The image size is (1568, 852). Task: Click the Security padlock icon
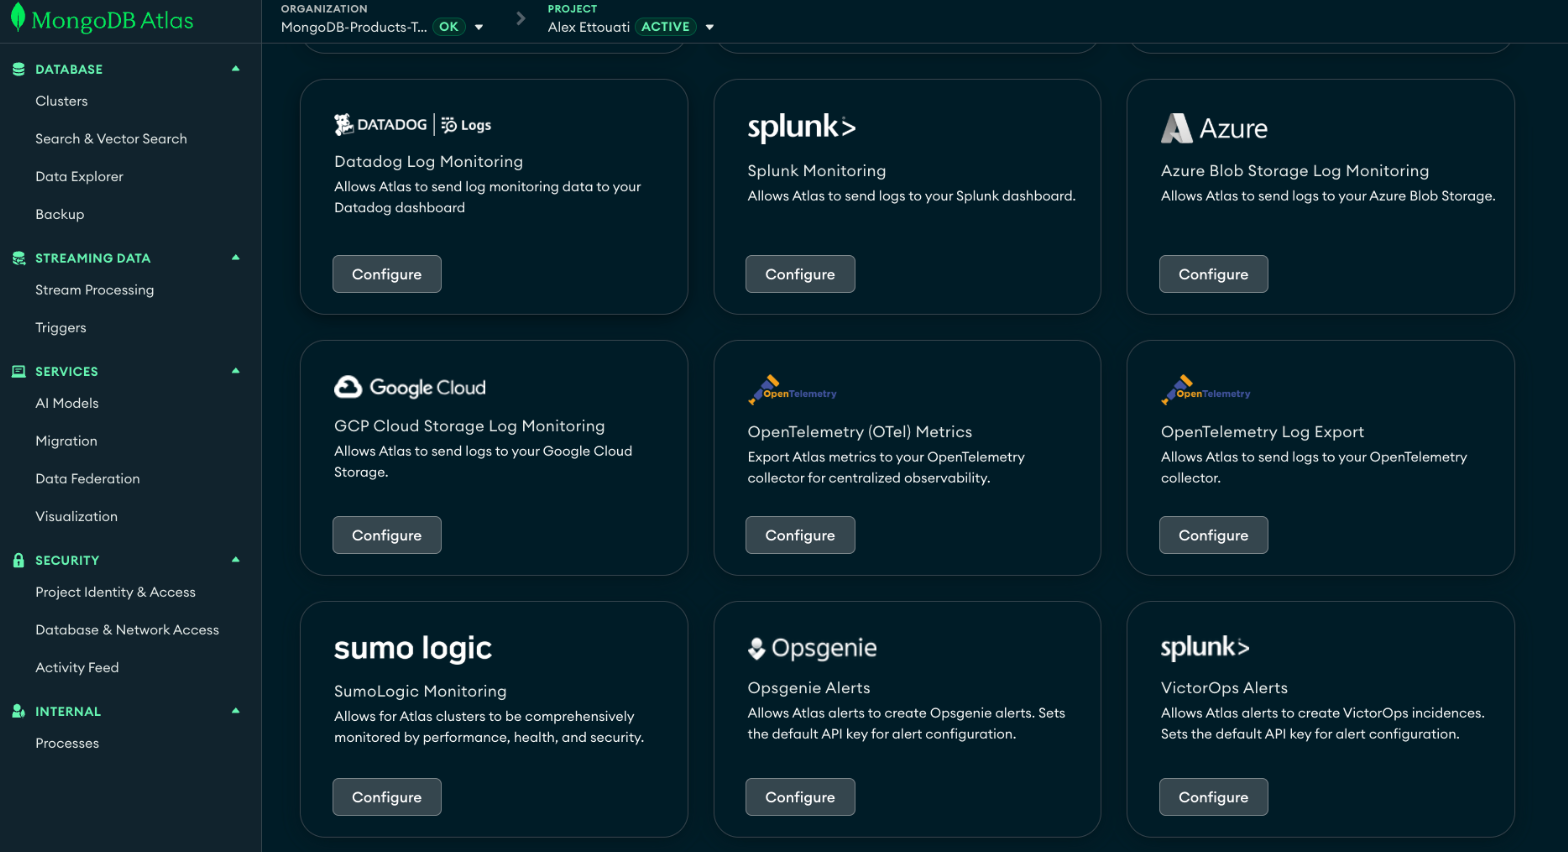(x=18, y=560)
